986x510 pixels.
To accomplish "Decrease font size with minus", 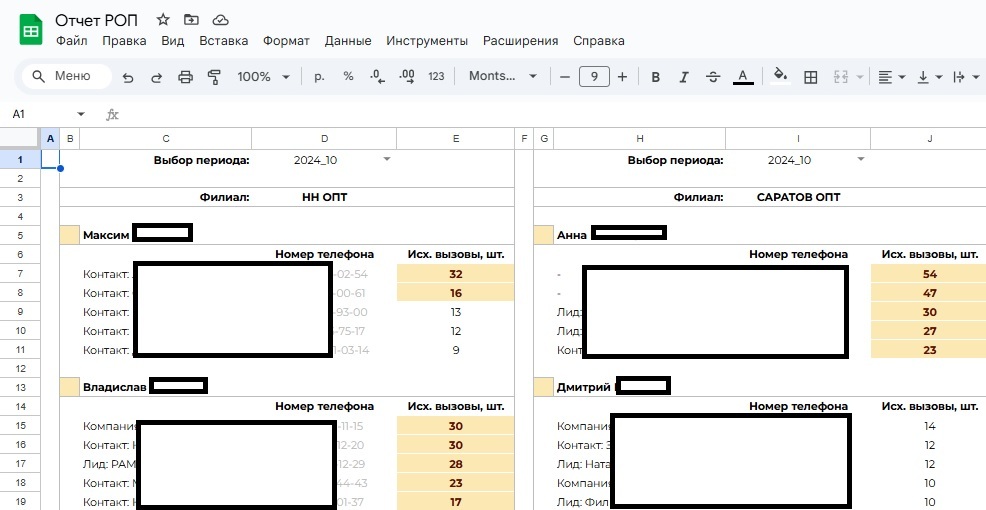I will 565,77.
